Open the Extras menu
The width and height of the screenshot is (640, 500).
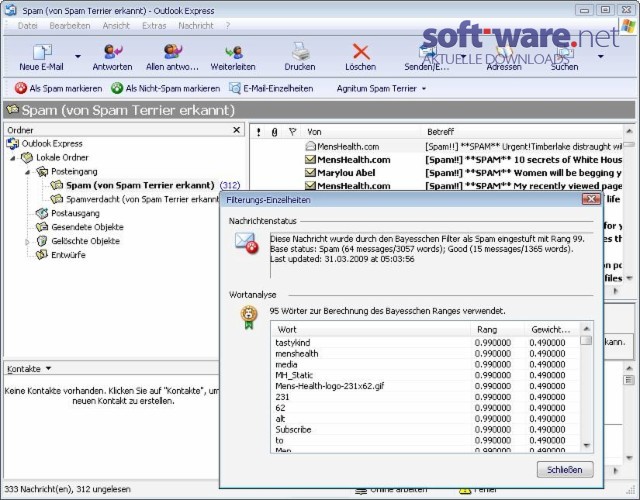154,26
